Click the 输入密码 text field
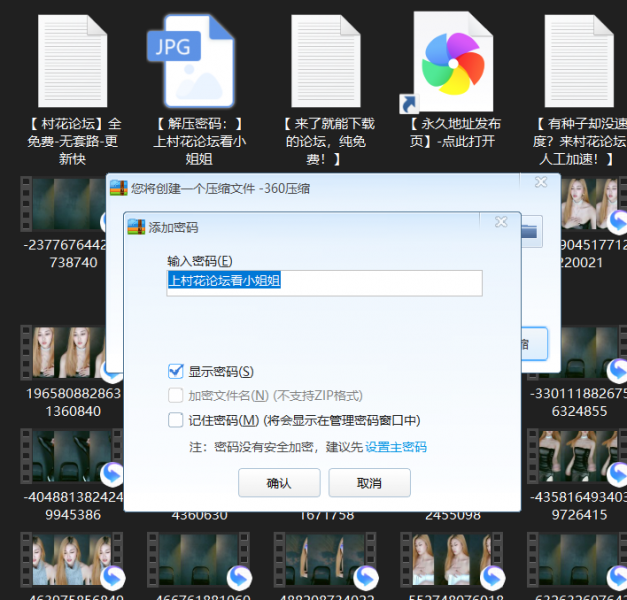 [x=324, y=282]
